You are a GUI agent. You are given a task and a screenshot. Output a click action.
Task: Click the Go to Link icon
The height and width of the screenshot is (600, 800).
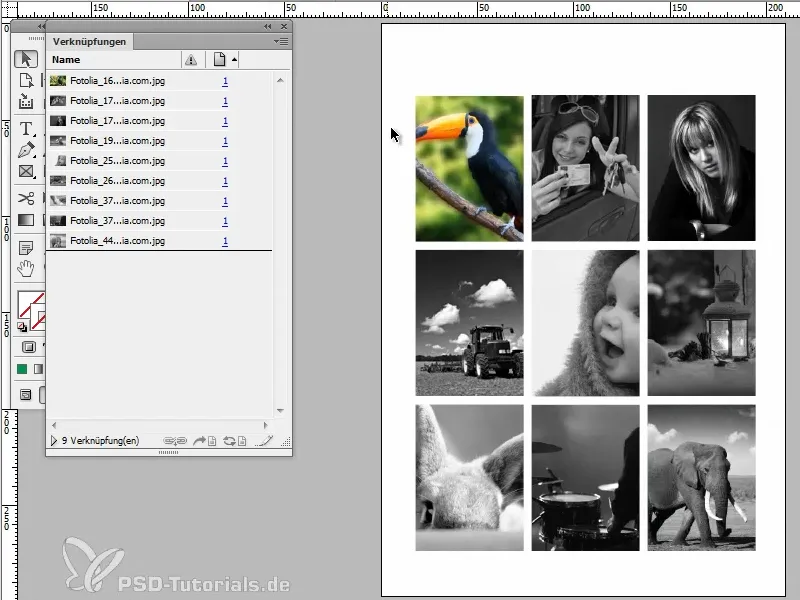tap(205, 441)
